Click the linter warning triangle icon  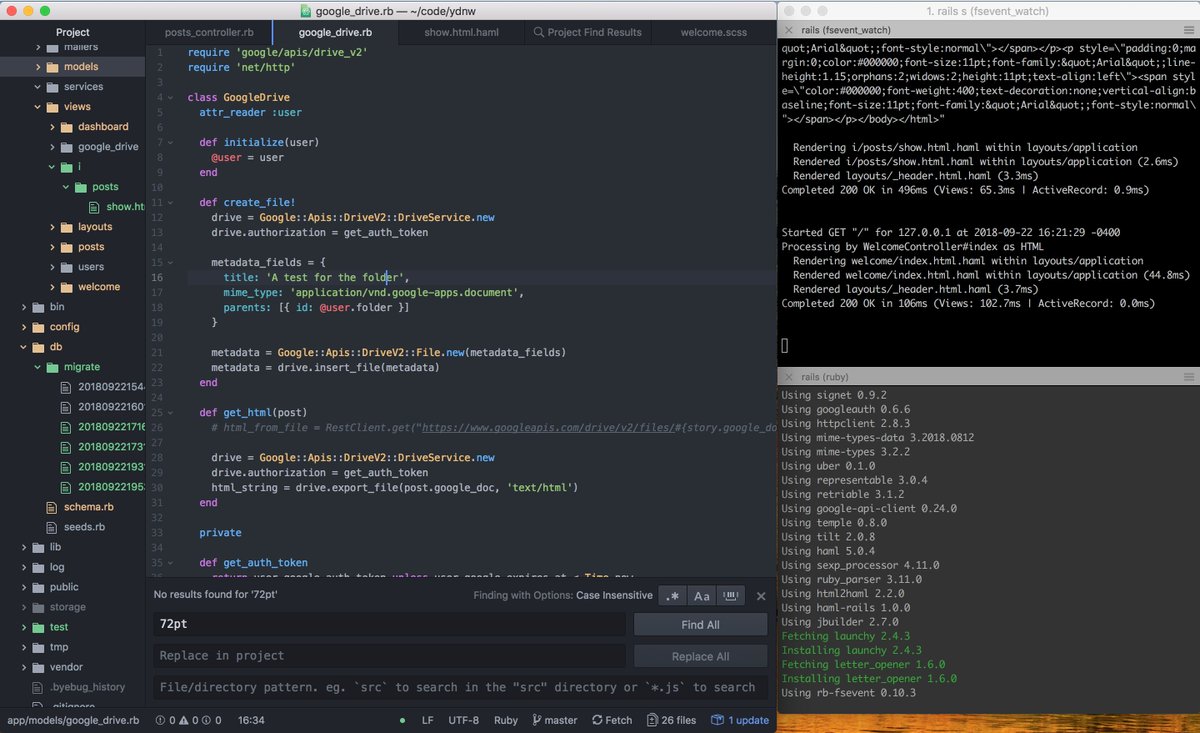pyautogui.click(x=186, y=720)
